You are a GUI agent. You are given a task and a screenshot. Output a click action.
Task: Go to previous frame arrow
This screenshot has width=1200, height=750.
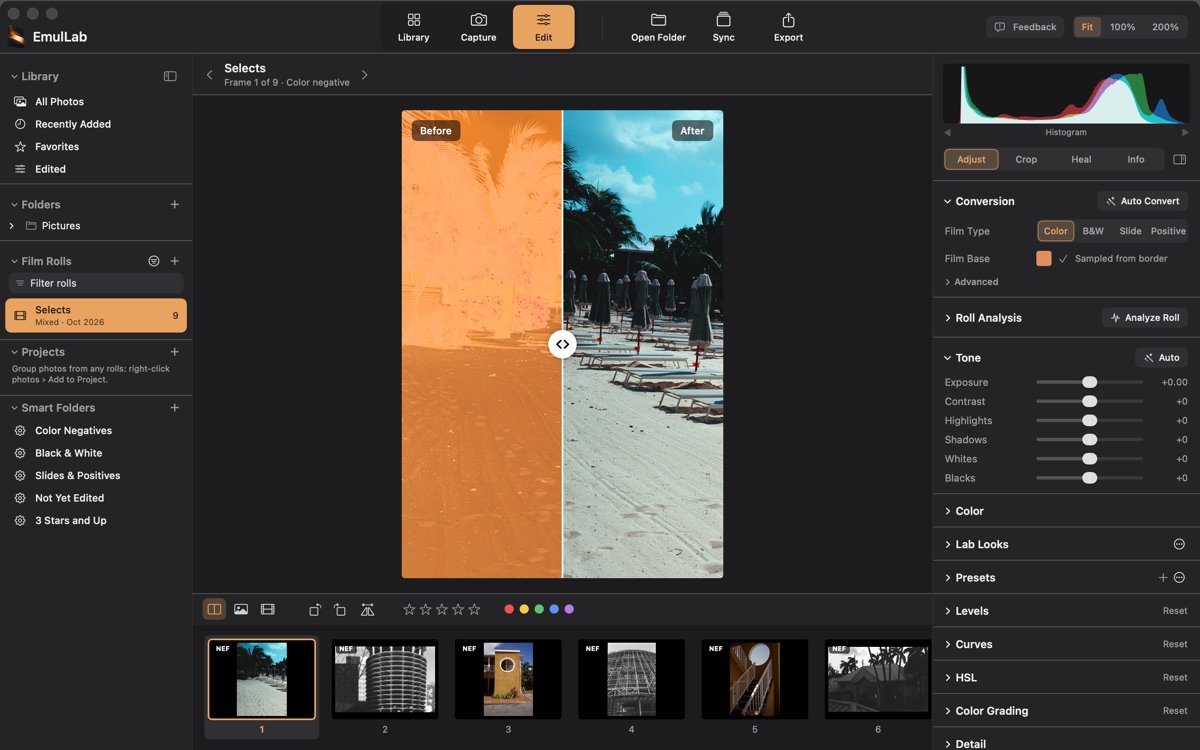tap(209, 75)
